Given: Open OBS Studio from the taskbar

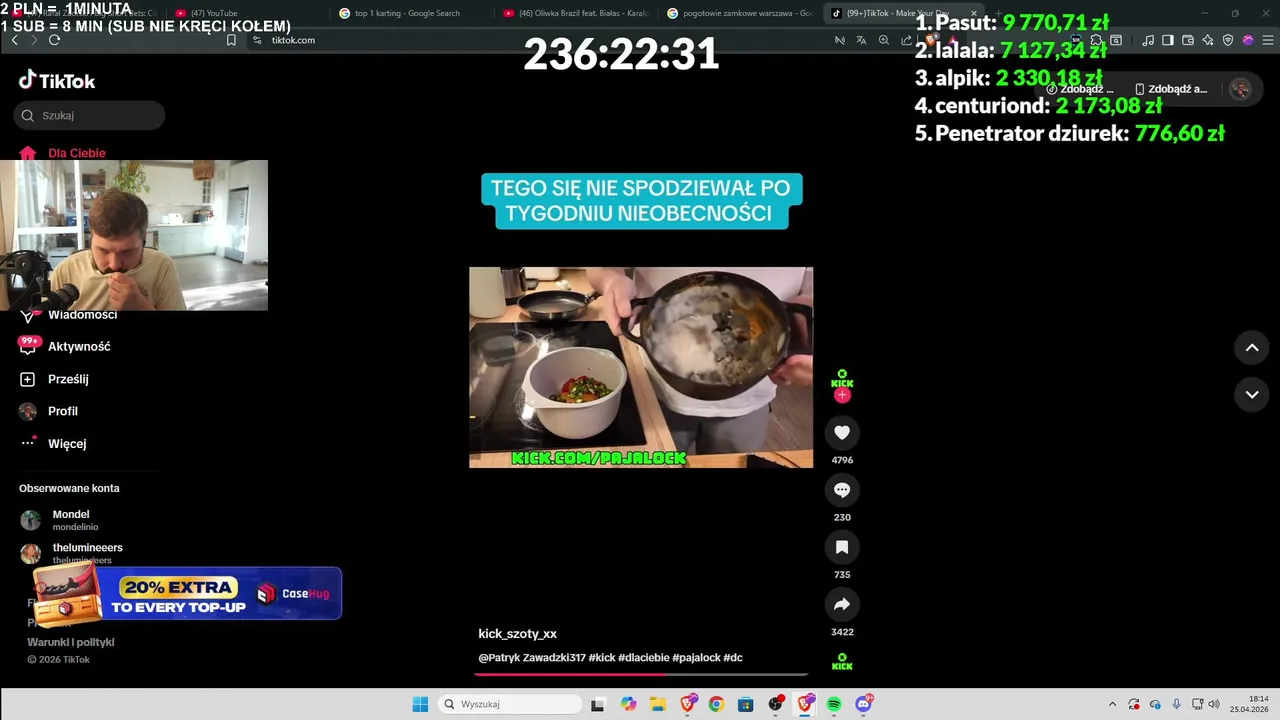Looking at the screenshot, I should point(776,704).
